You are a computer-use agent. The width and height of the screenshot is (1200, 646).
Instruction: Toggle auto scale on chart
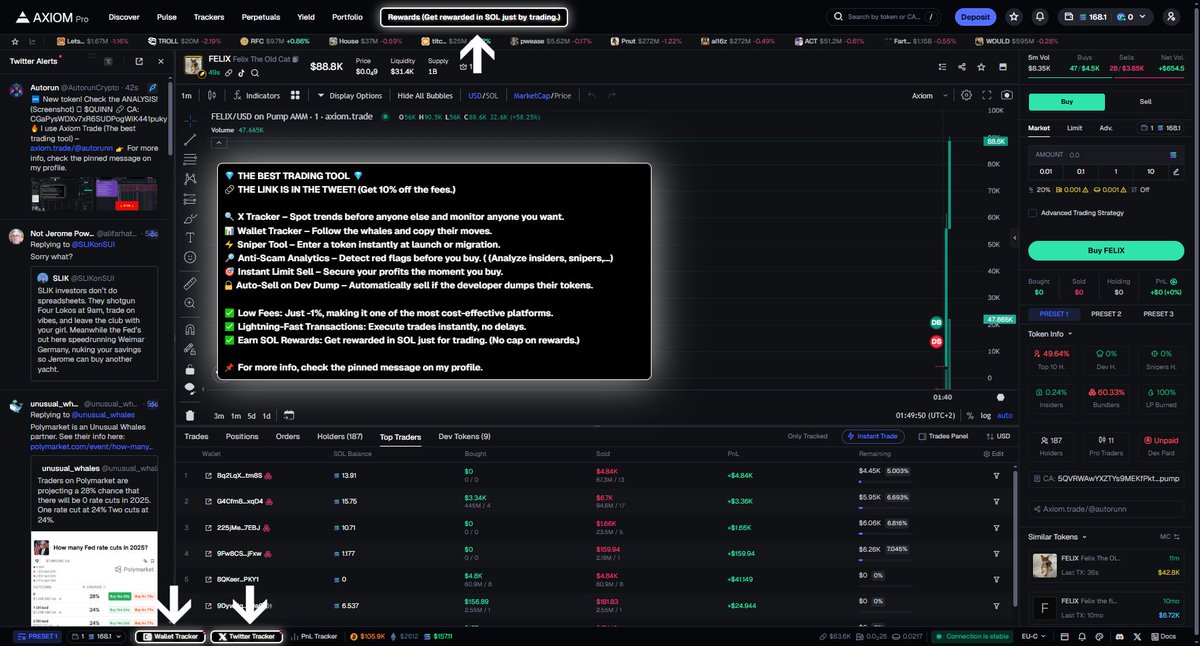click(1004, 415)
